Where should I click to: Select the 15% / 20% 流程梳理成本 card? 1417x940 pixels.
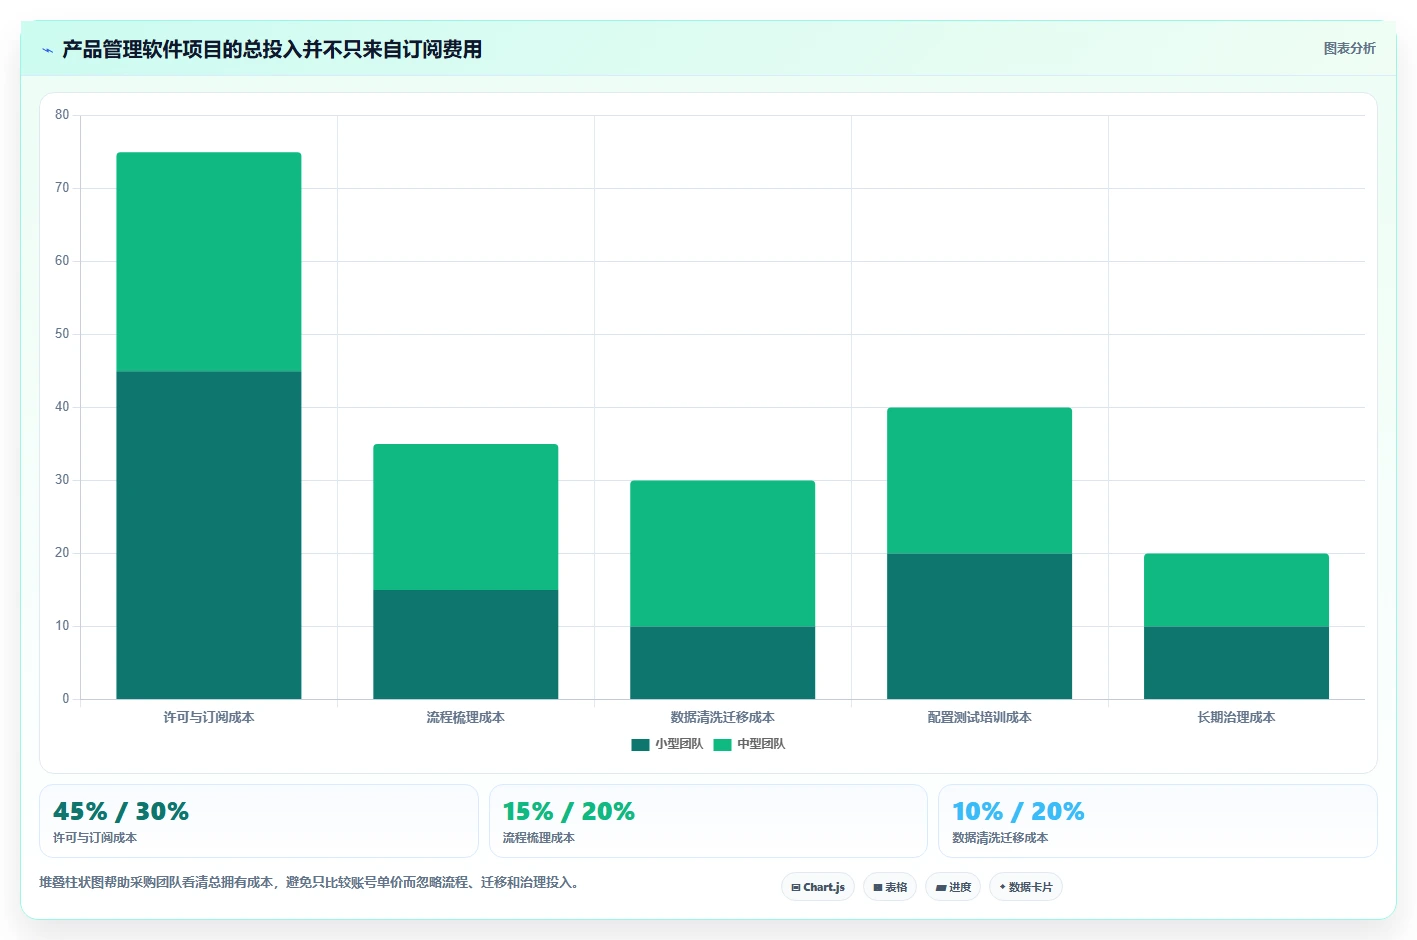pyautogui.click(x=708, y=821)
